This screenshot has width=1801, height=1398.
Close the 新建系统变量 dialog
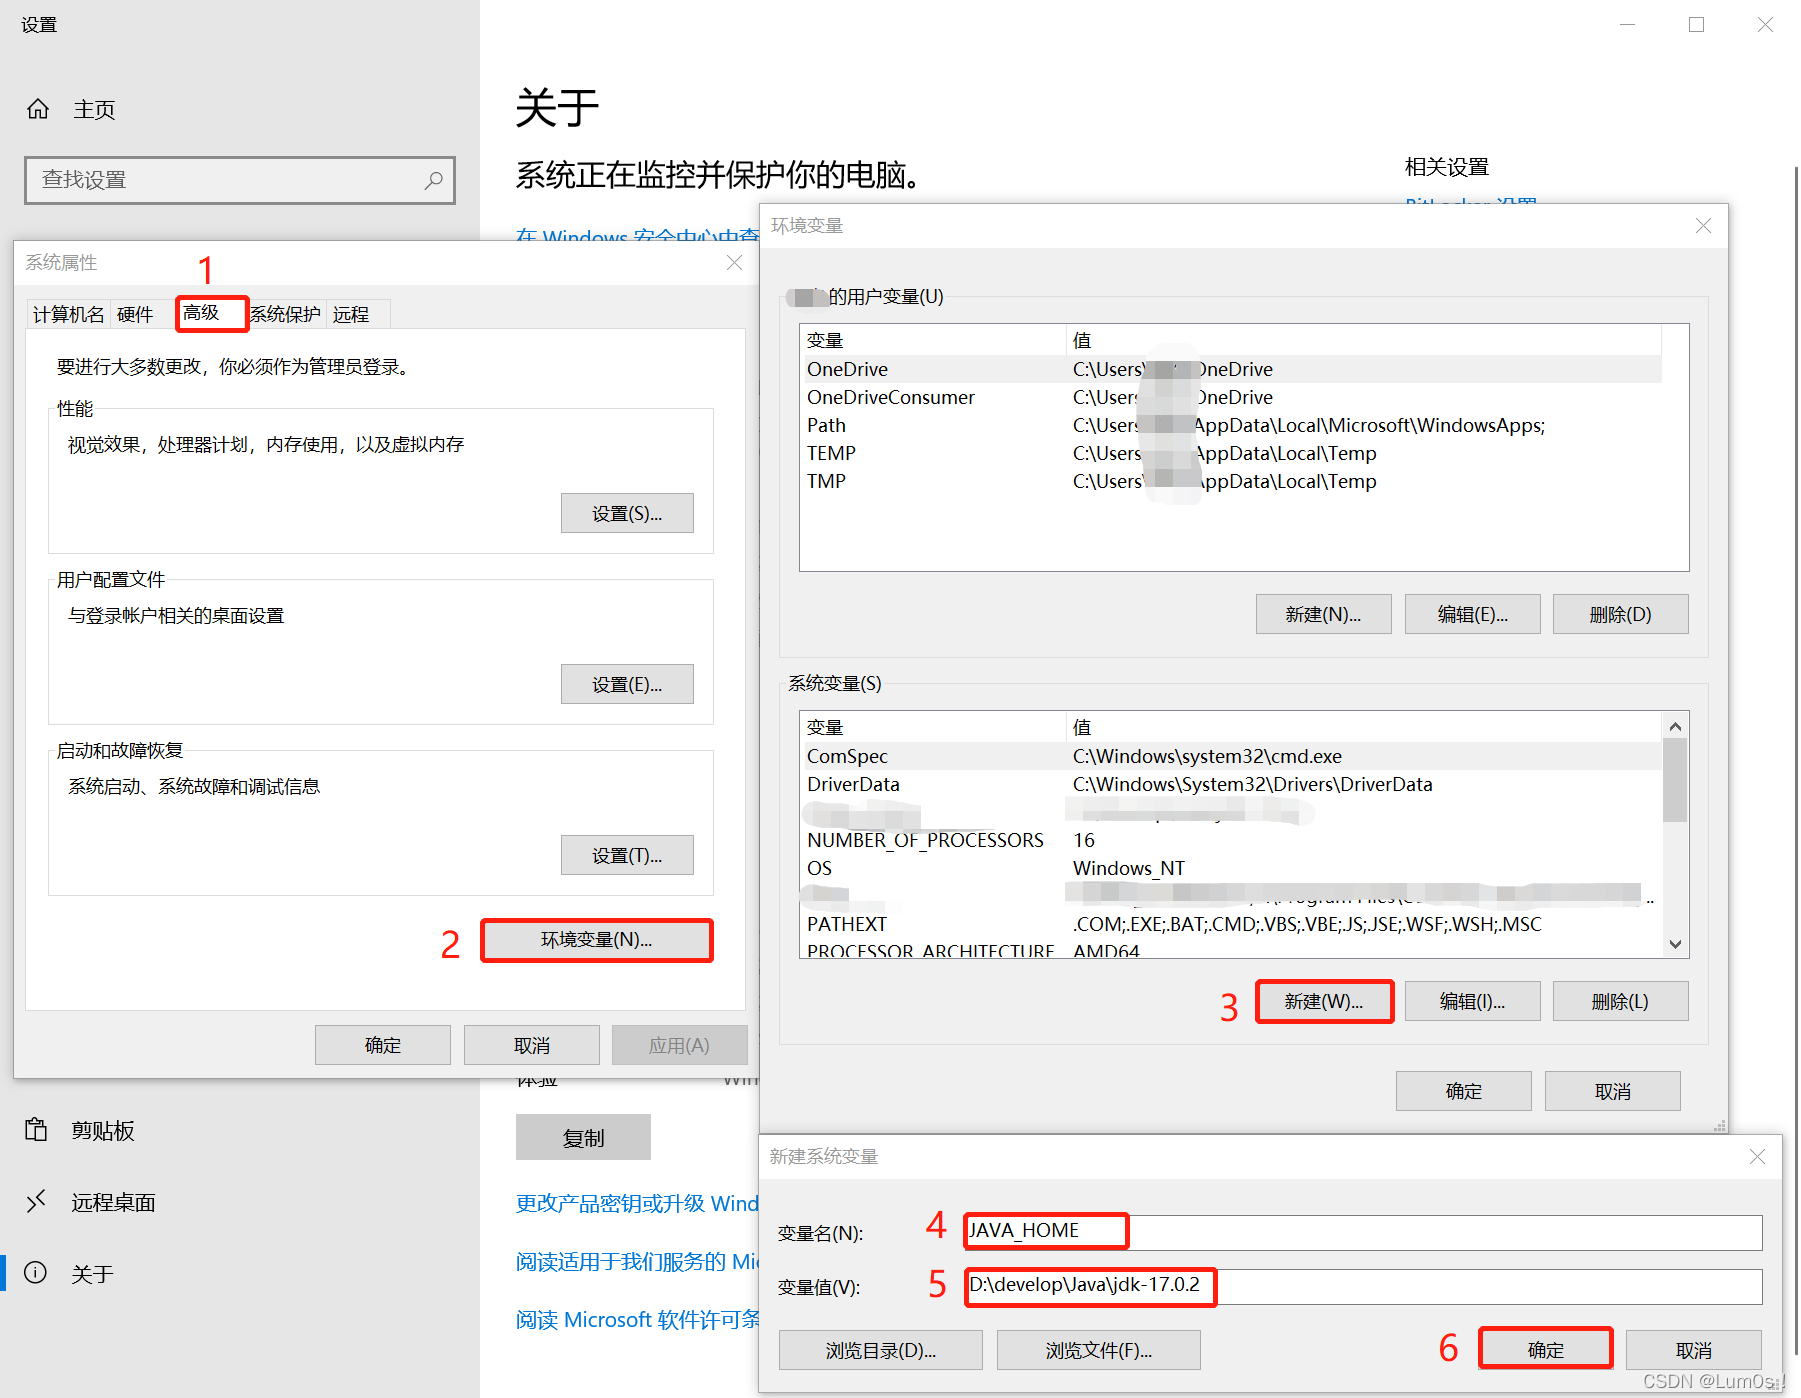[1757, 1157]
